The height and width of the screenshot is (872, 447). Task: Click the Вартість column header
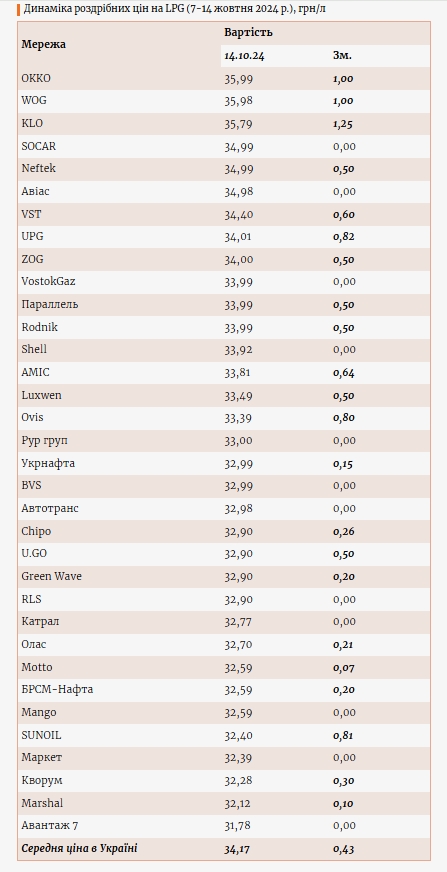click(248, 32)
